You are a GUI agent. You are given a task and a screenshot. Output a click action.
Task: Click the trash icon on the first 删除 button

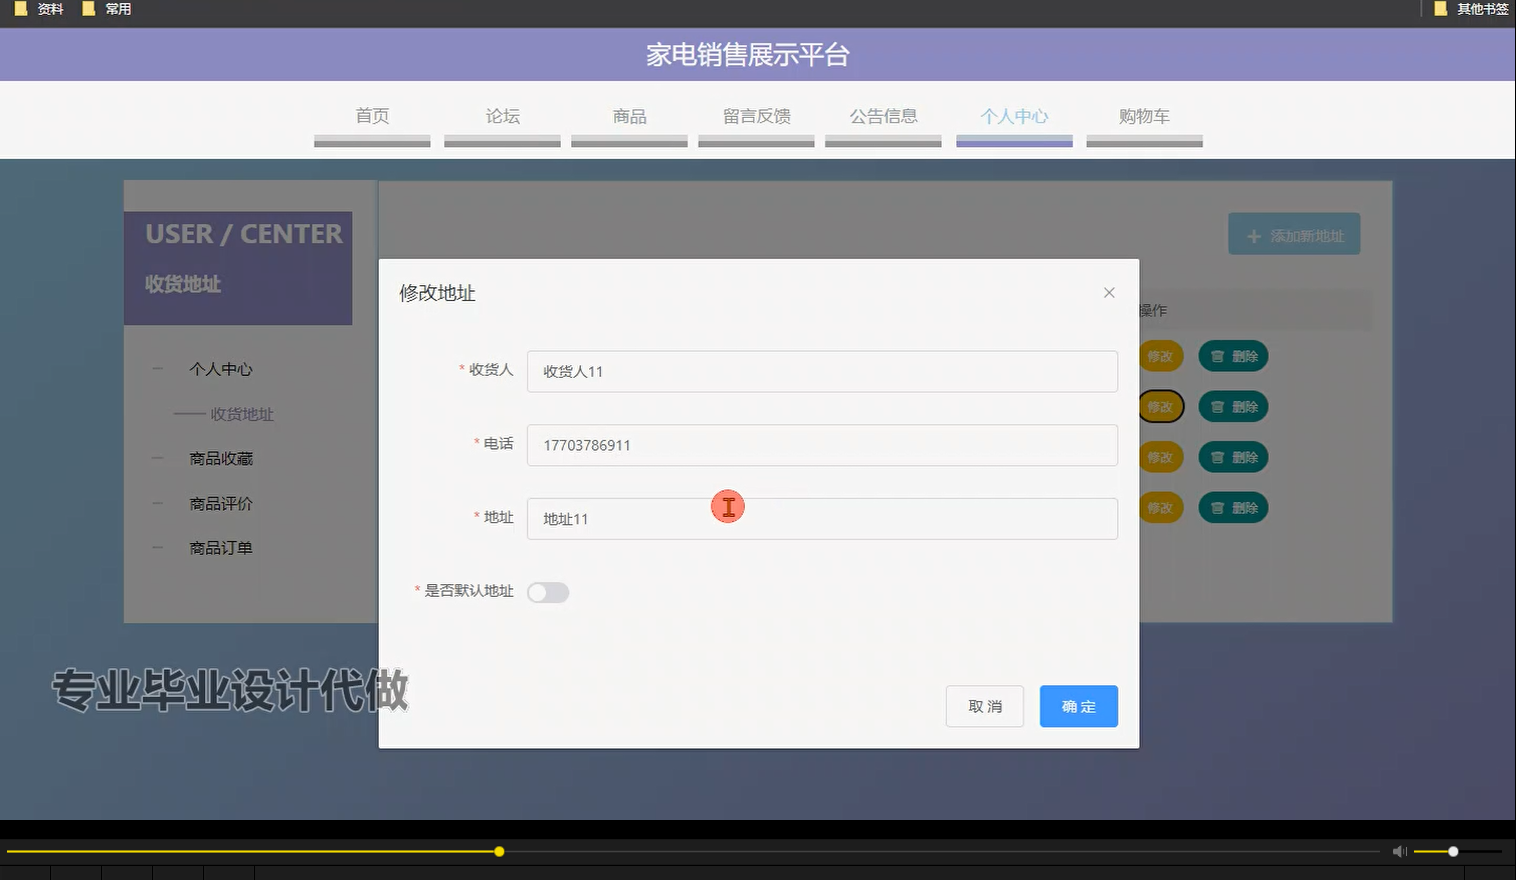[x=1219, y=356]
